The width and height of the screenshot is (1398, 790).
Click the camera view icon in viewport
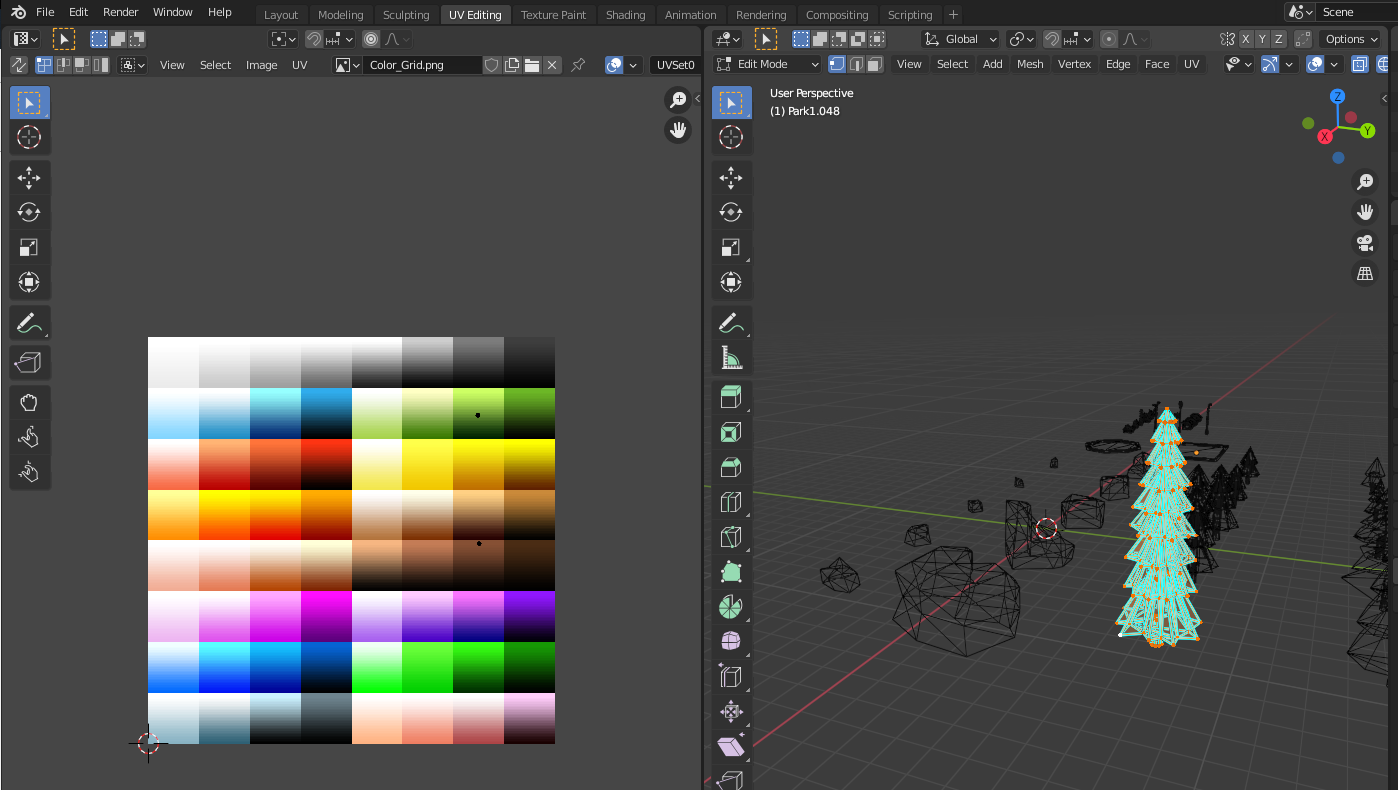tap(1365, 243)
